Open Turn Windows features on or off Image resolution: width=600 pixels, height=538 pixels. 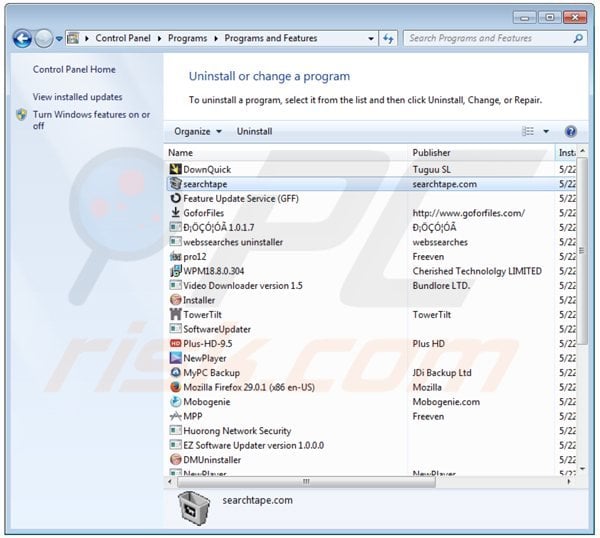pyautogui.click(x=91, y=120)
